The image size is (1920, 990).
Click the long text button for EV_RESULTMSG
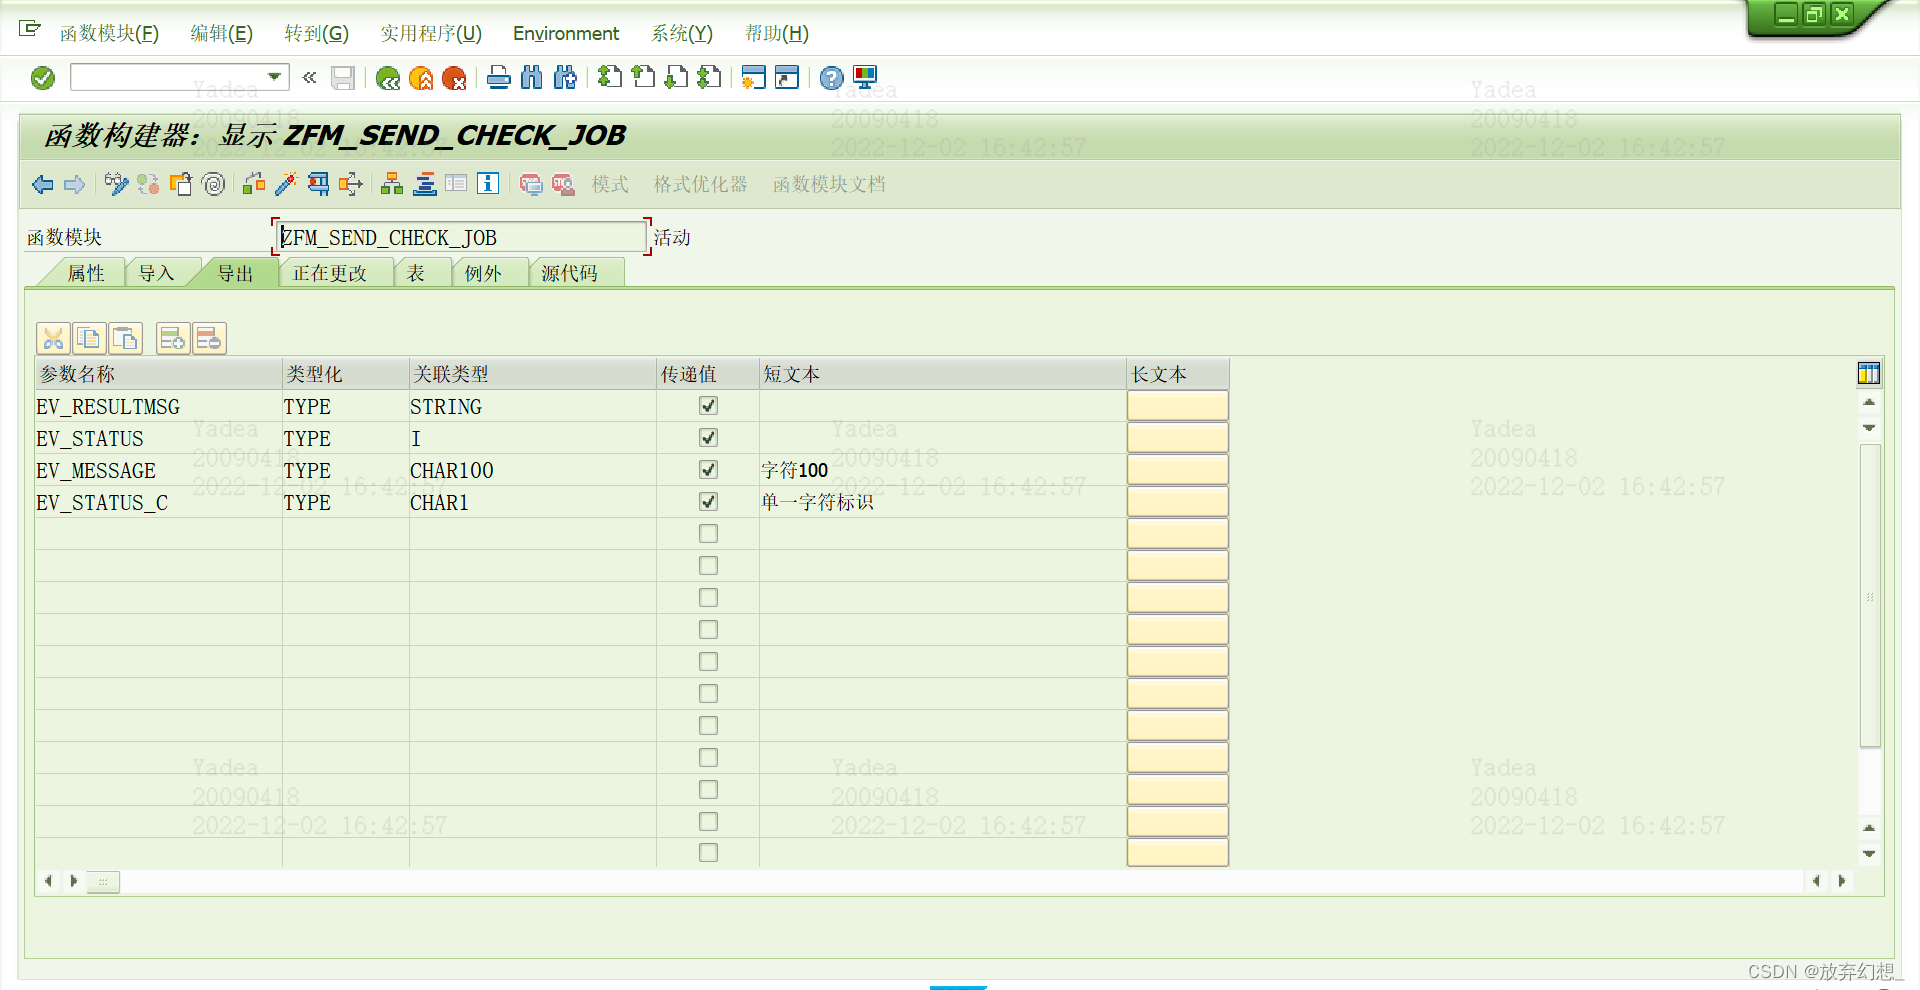pos(1177,406)
